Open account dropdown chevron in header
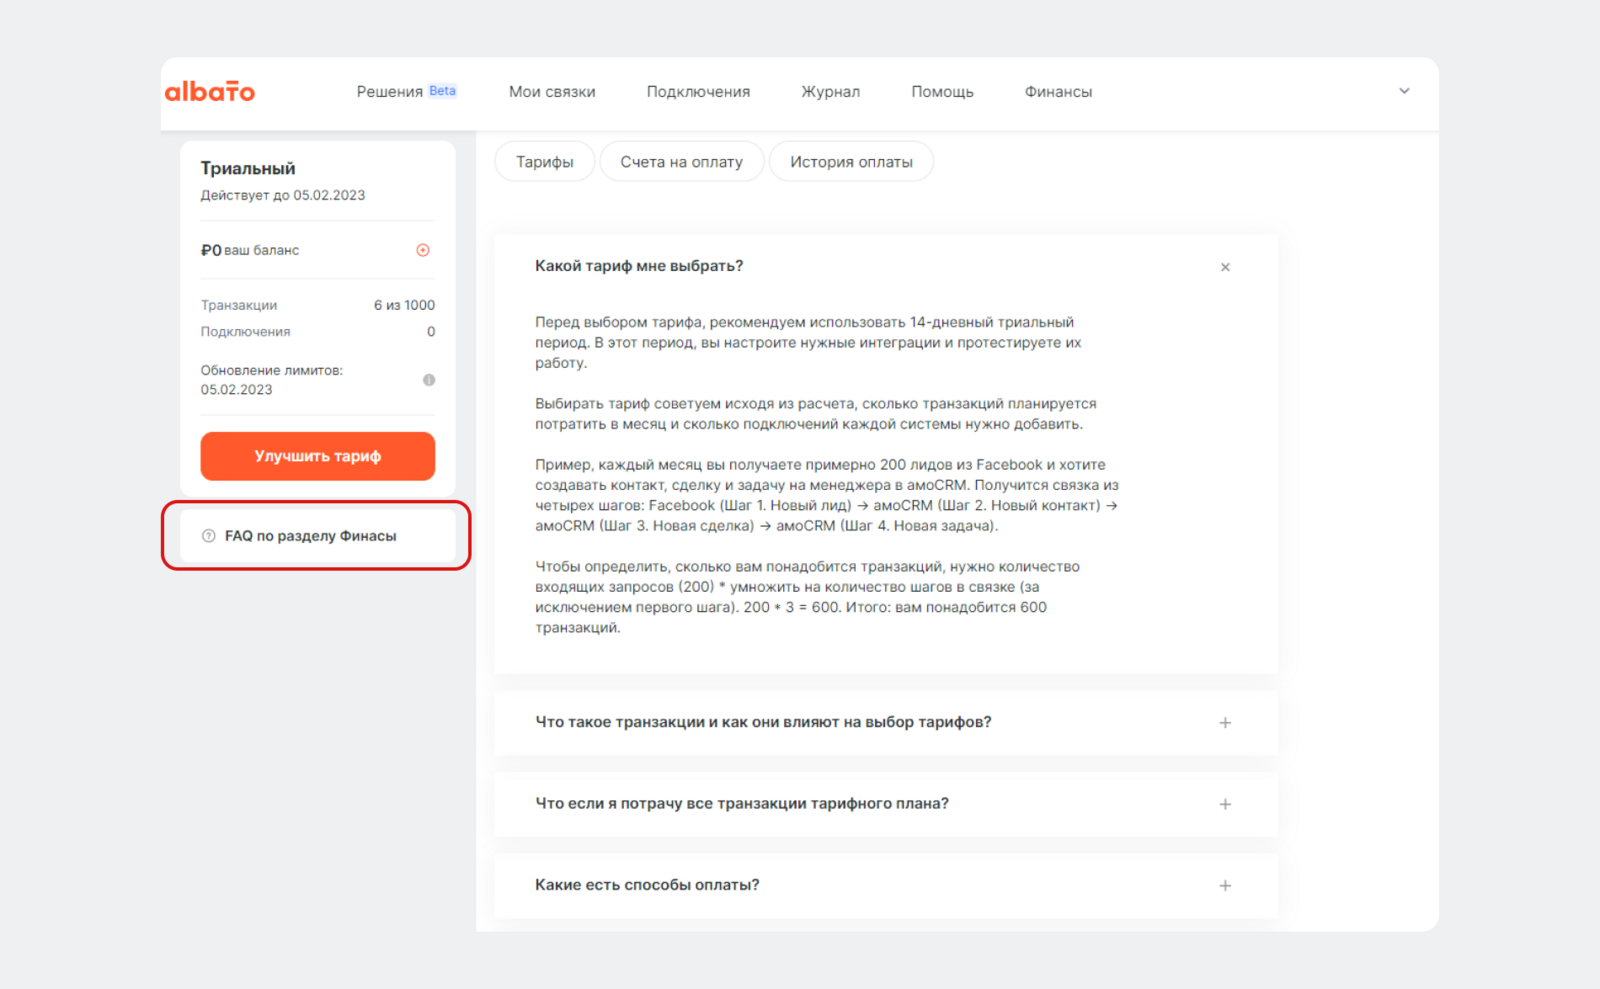The width and height of the screenshot is (1600, 989). 1404,91
